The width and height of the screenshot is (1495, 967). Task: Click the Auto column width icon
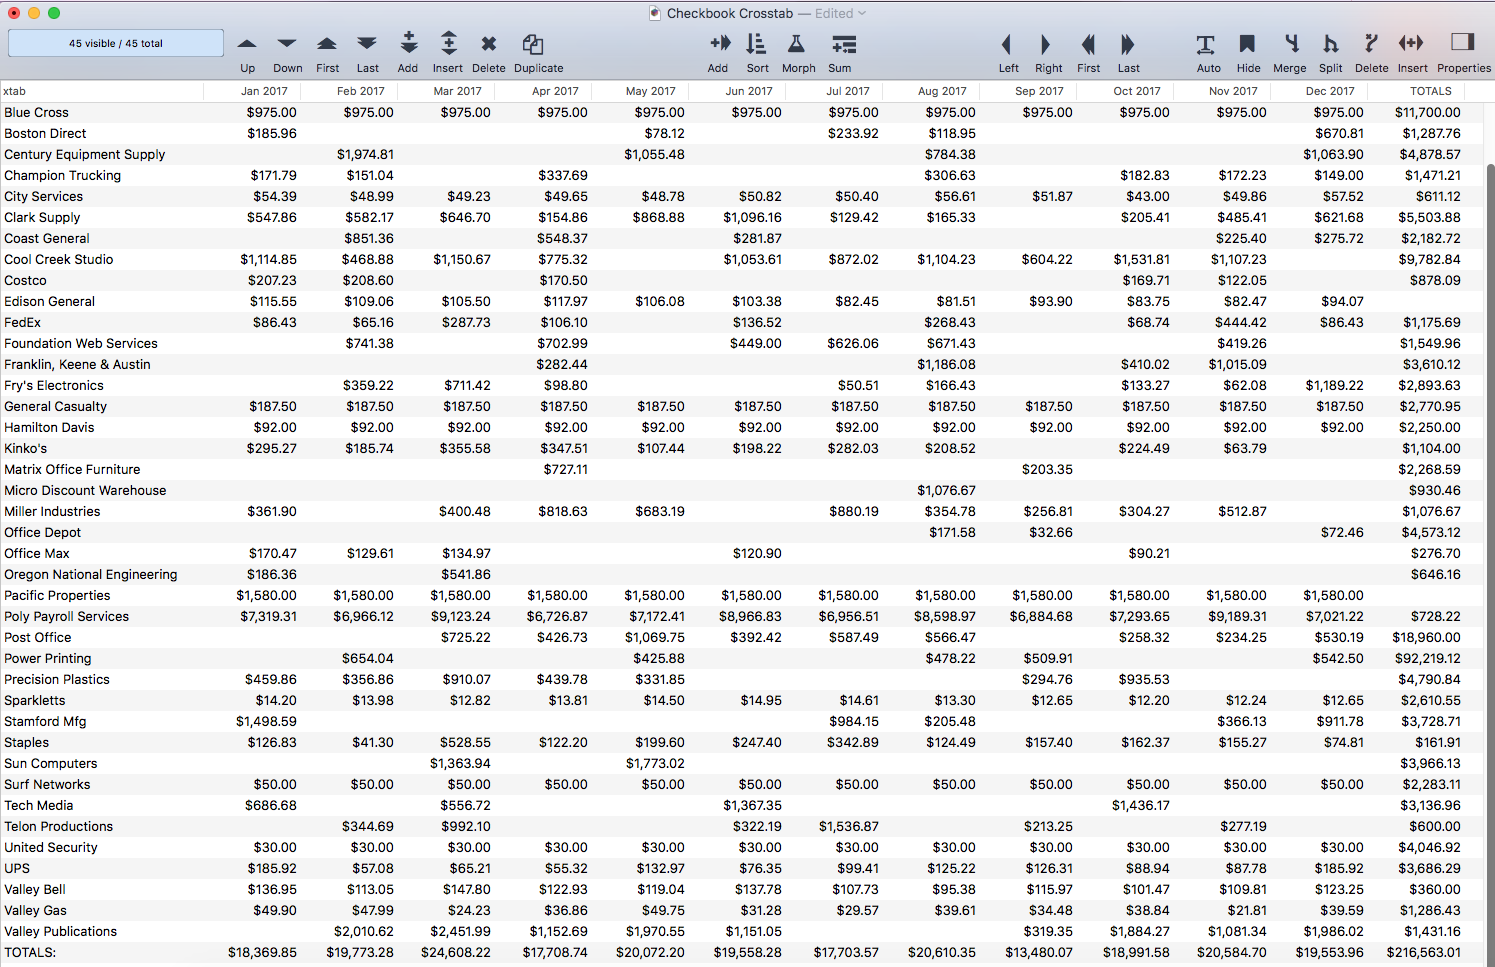[1206, 44]
